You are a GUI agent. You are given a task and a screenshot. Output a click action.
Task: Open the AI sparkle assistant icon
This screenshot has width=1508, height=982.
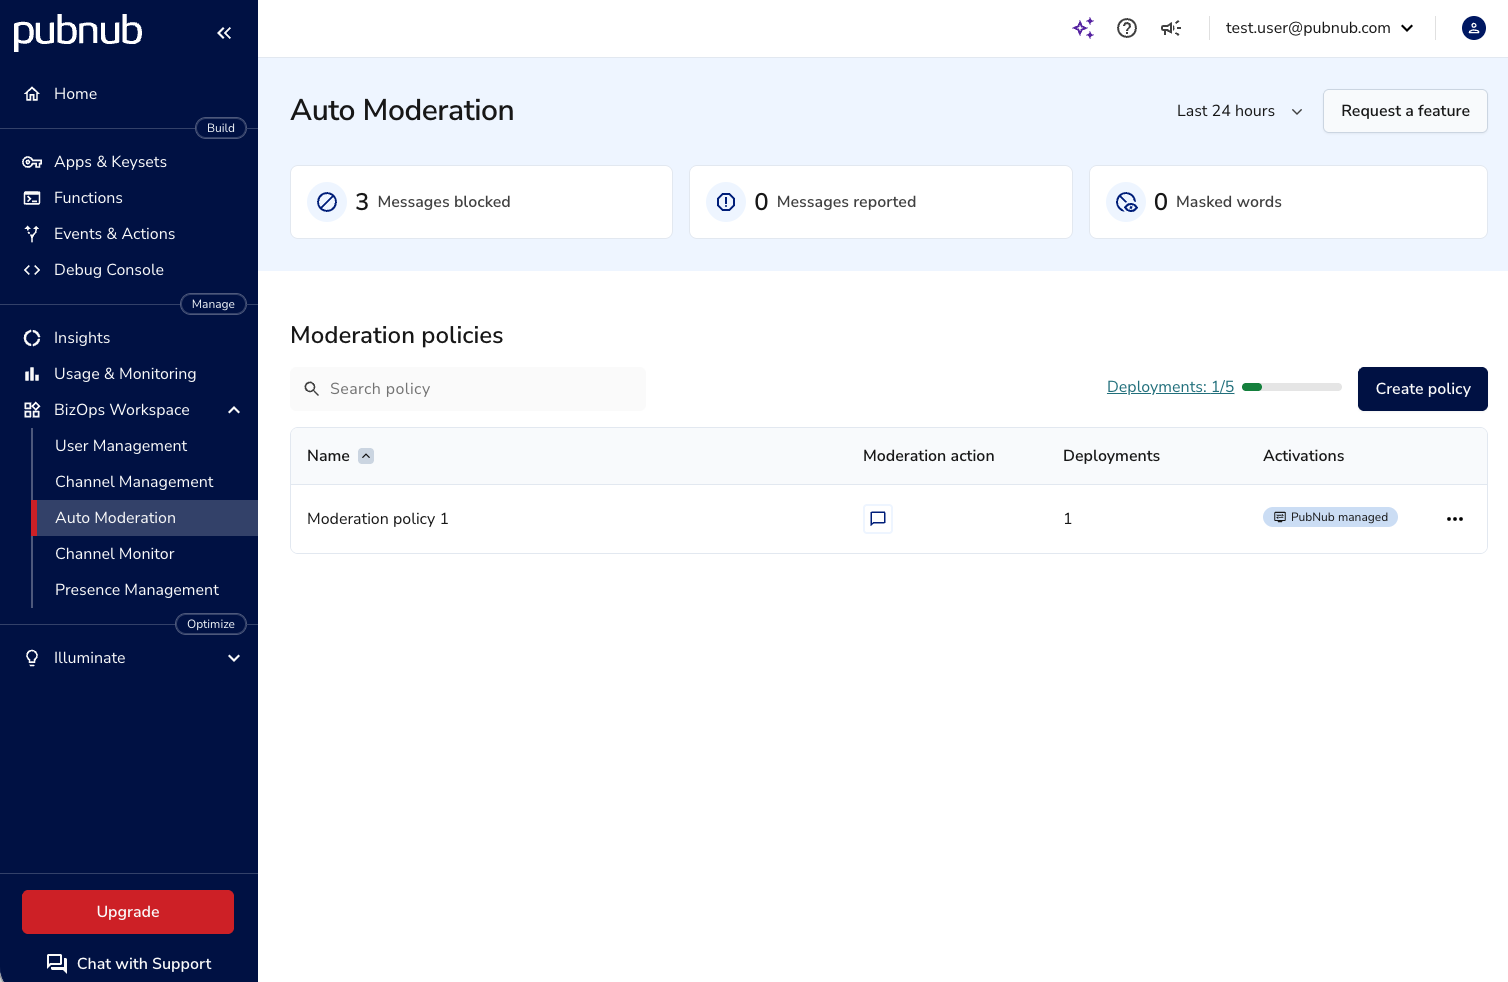[x=1083, y=28]
